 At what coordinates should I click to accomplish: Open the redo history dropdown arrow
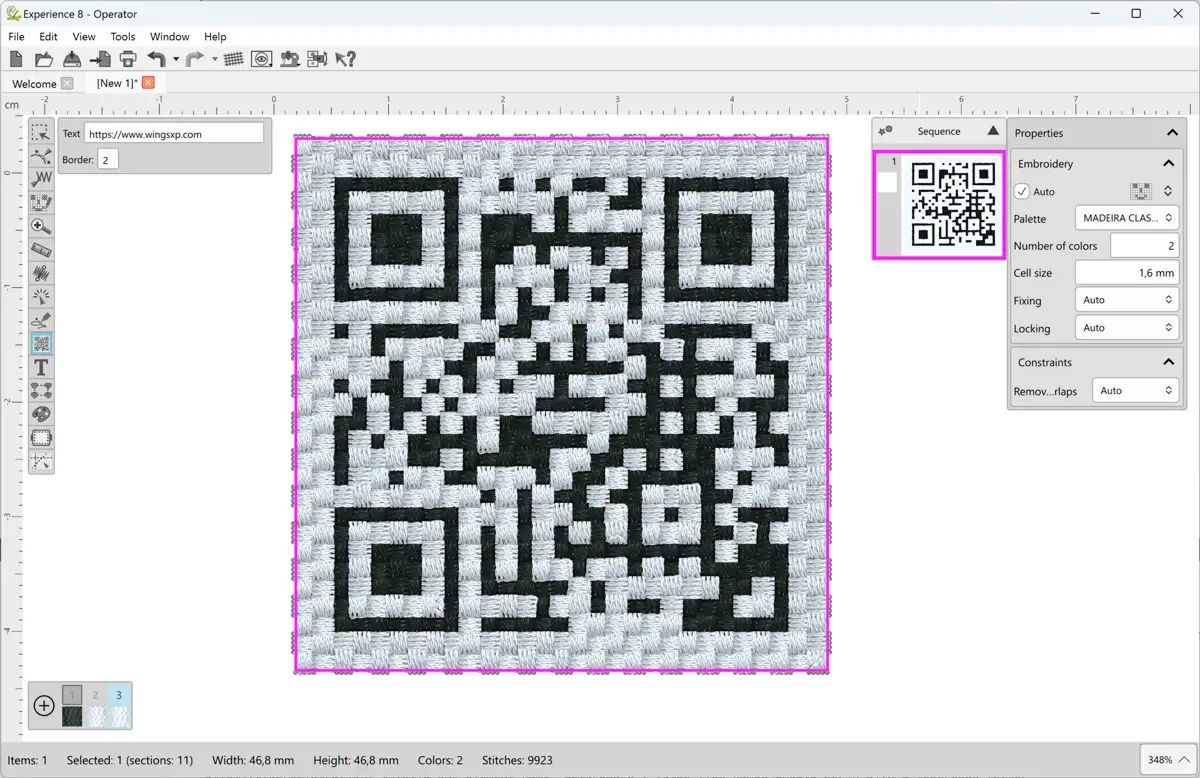(214, 59)
